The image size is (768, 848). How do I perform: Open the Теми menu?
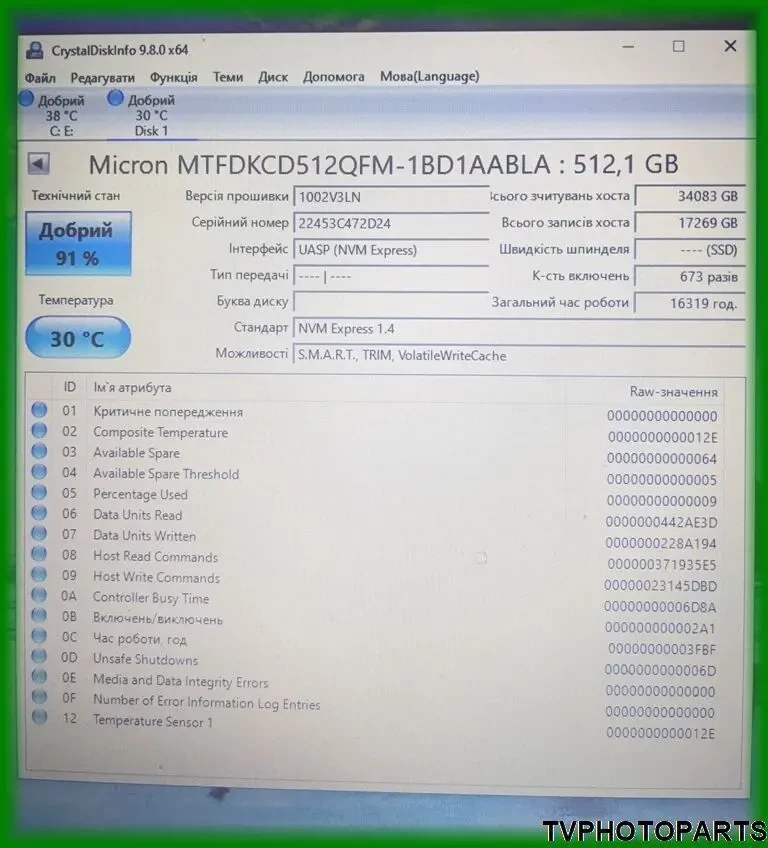(228, 77)
